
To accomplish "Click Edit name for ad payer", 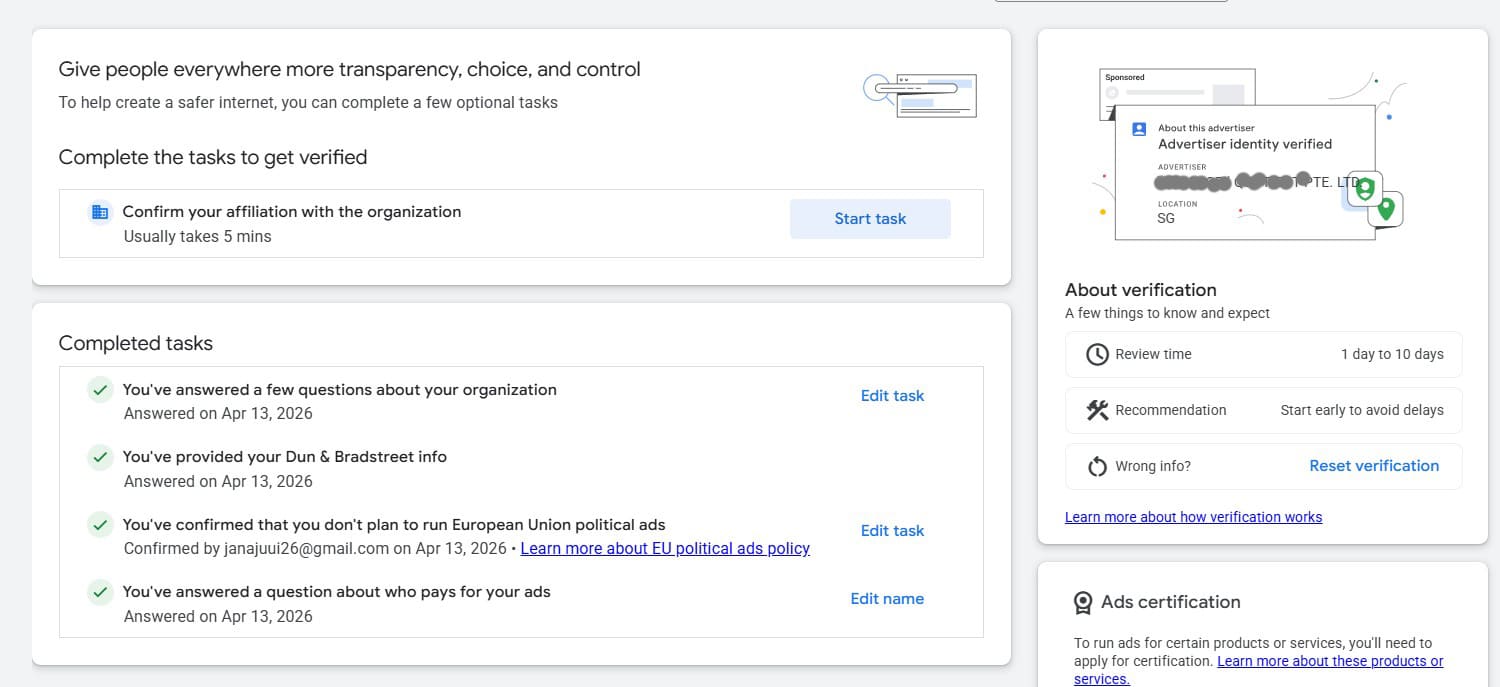I will (887, 599).
